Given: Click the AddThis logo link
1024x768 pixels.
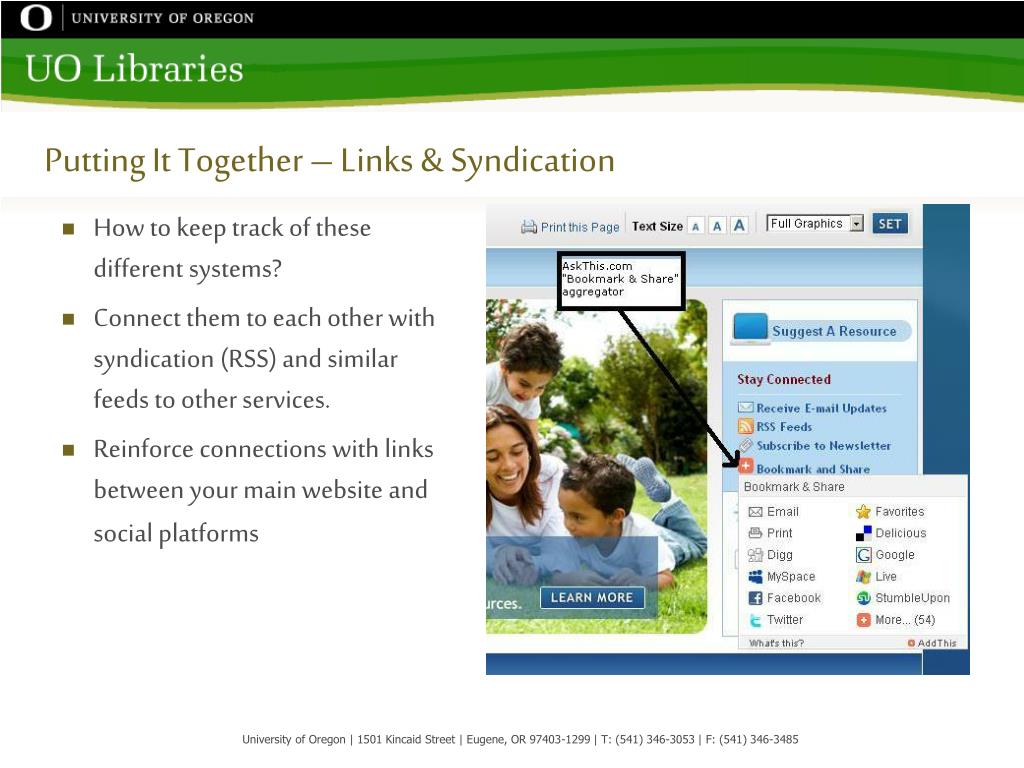Looking at the screenshot, I should pos(932,643).
